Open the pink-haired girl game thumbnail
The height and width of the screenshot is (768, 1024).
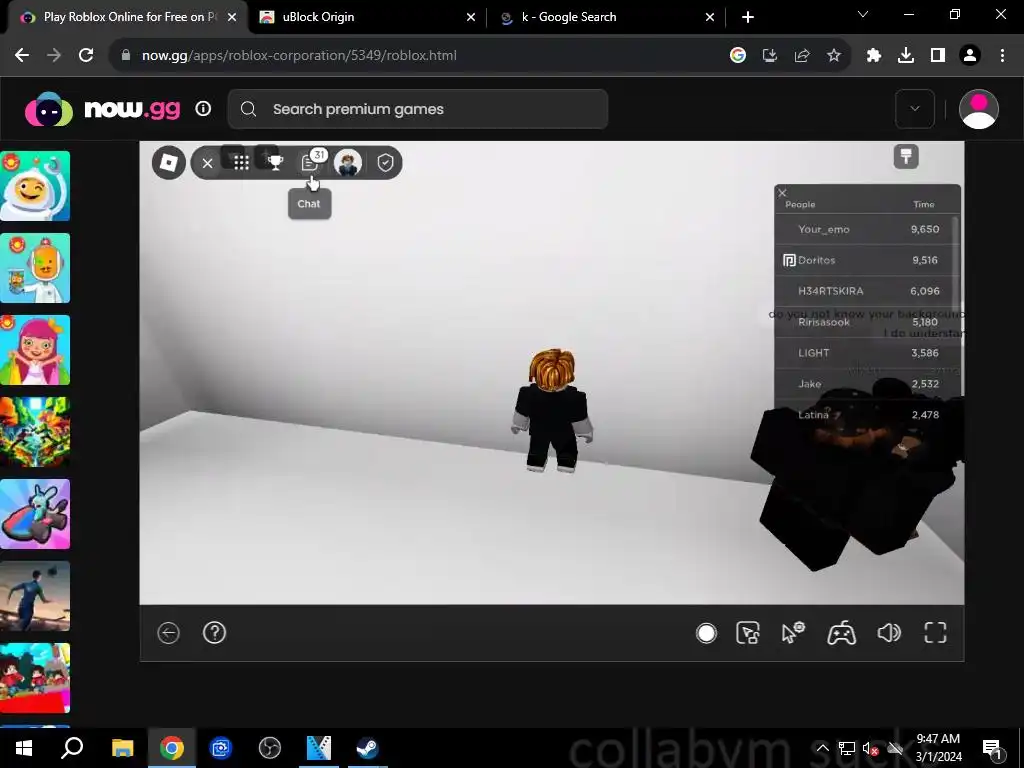pos(35,350)
